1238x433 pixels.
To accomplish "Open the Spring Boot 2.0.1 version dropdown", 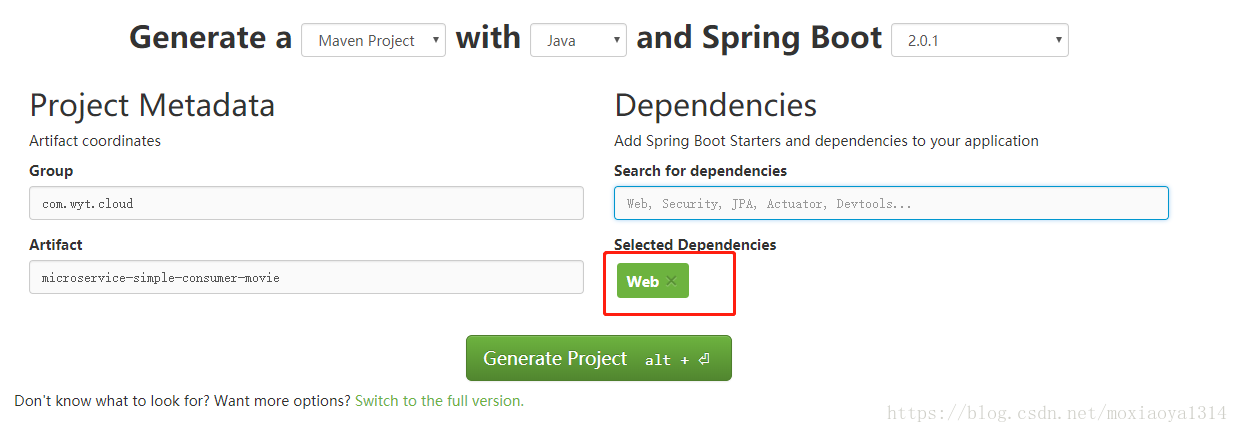I will point(979,41).
